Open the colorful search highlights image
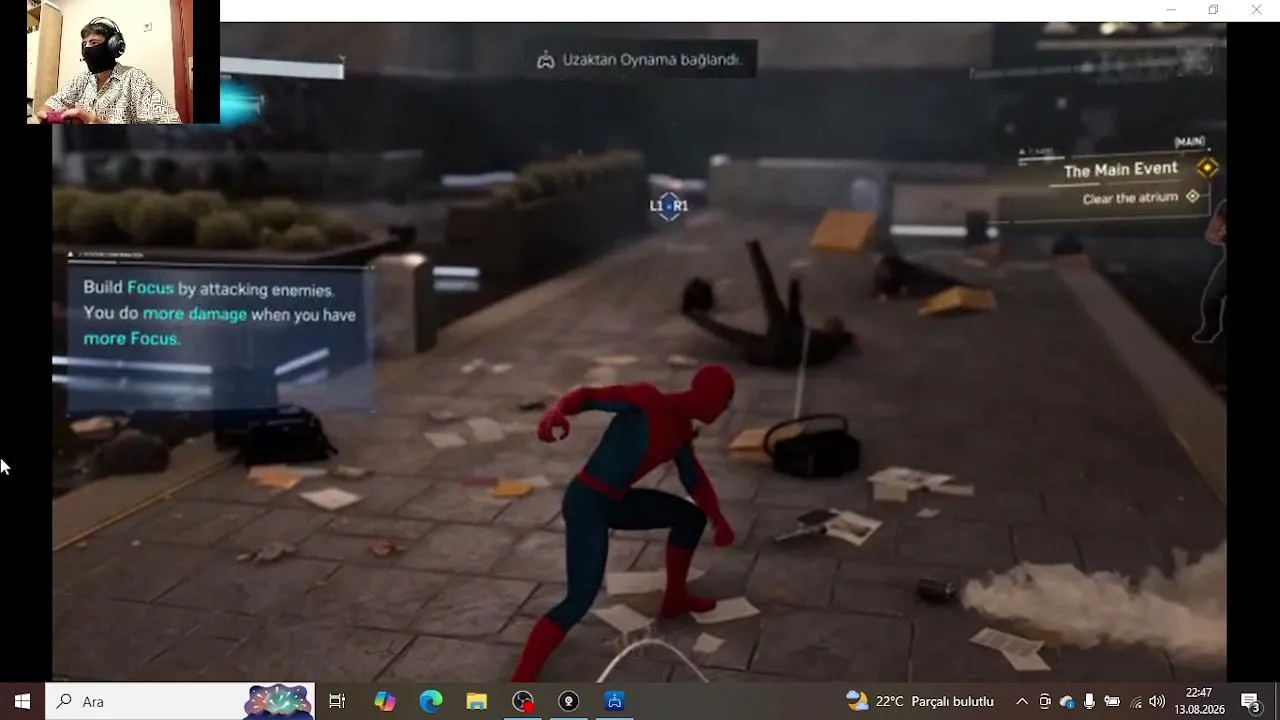 (278, 701)
